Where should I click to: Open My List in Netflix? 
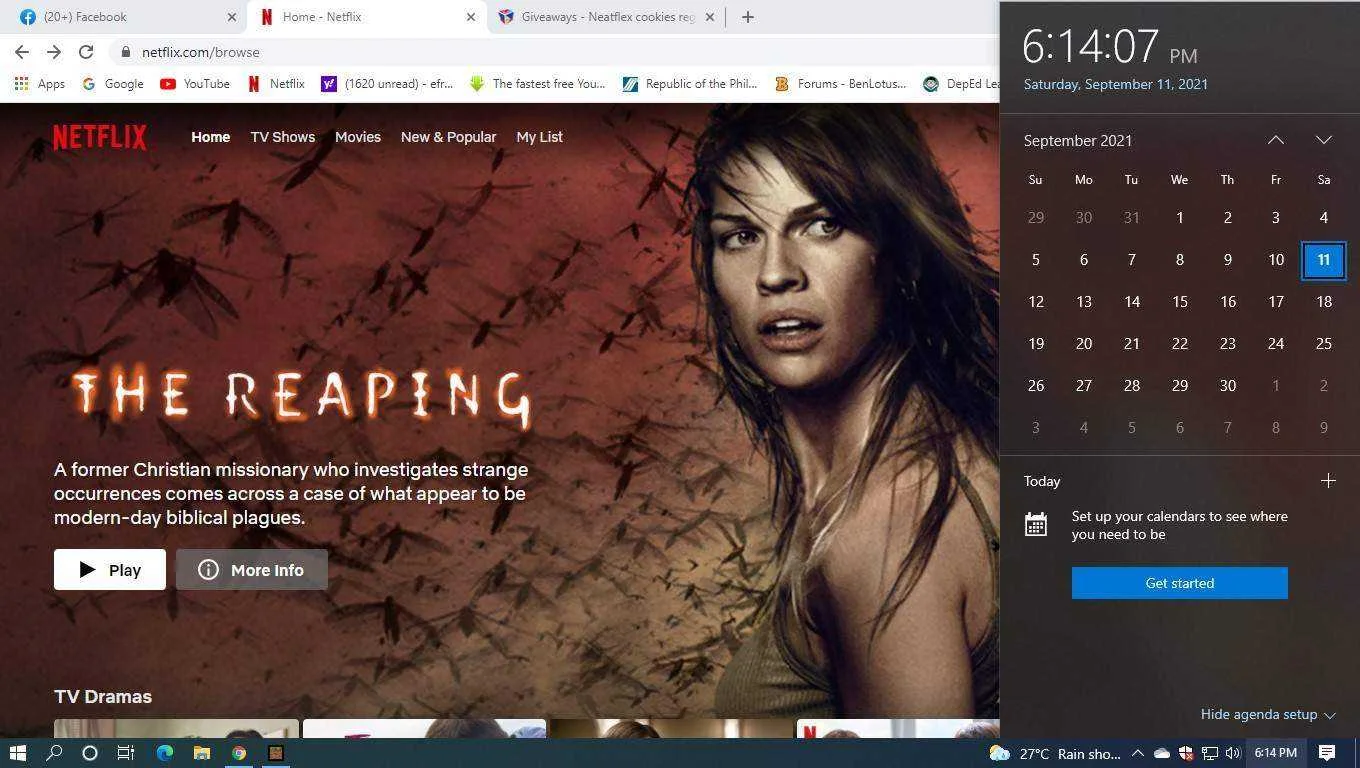tap(539, 137)
